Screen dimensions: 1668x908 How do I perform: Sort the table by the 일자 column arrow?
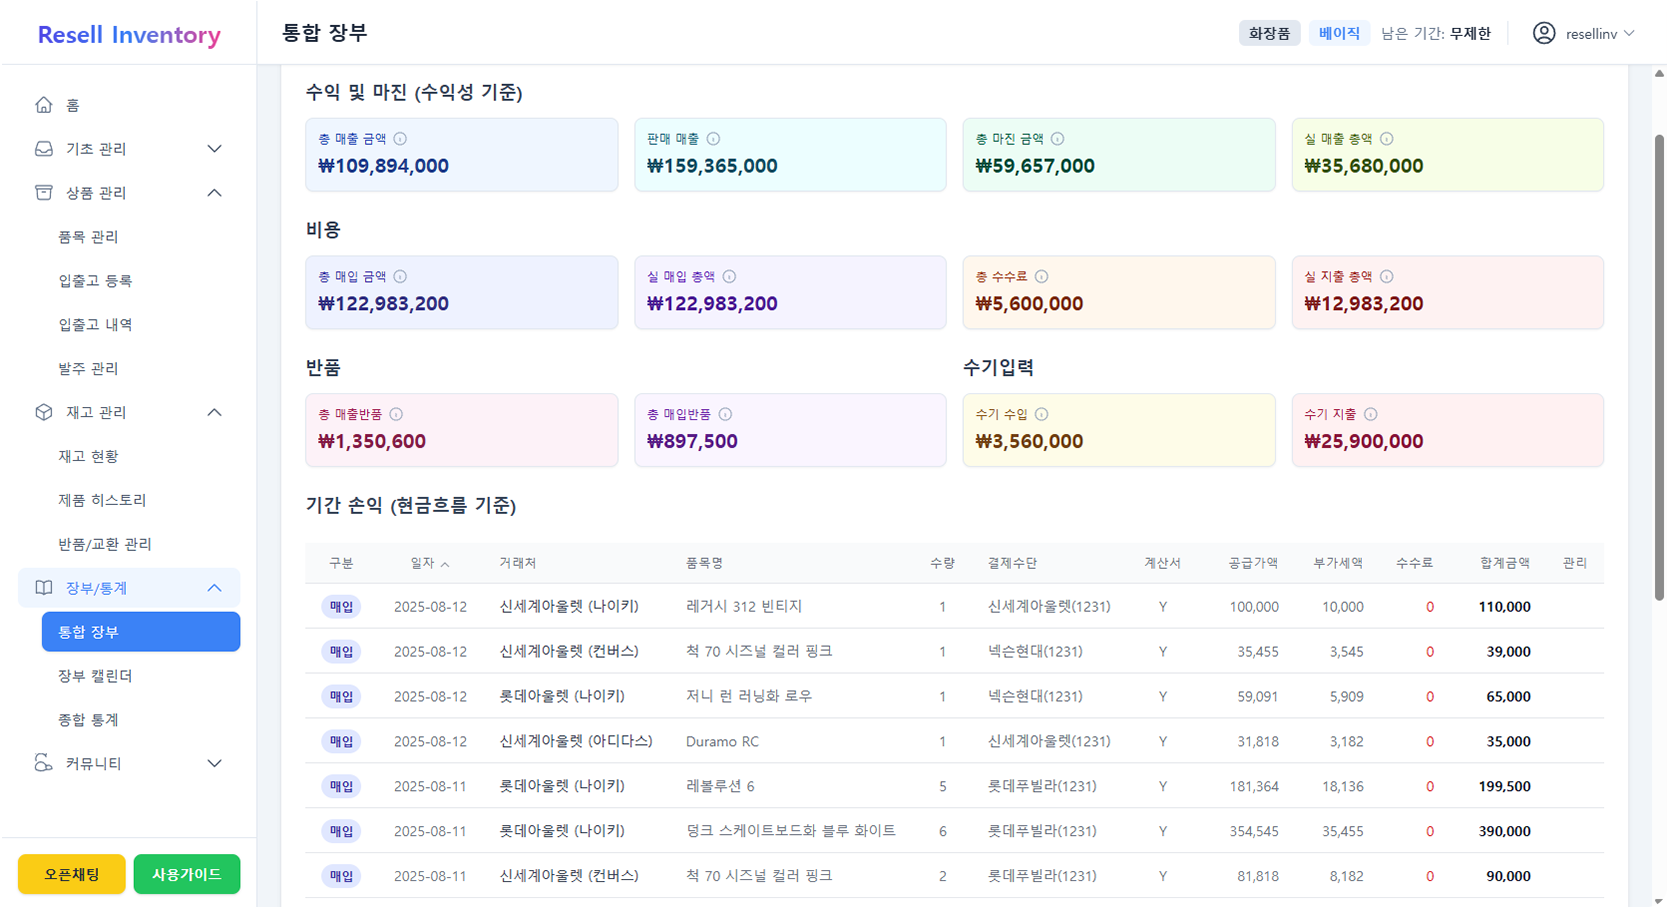447,563
